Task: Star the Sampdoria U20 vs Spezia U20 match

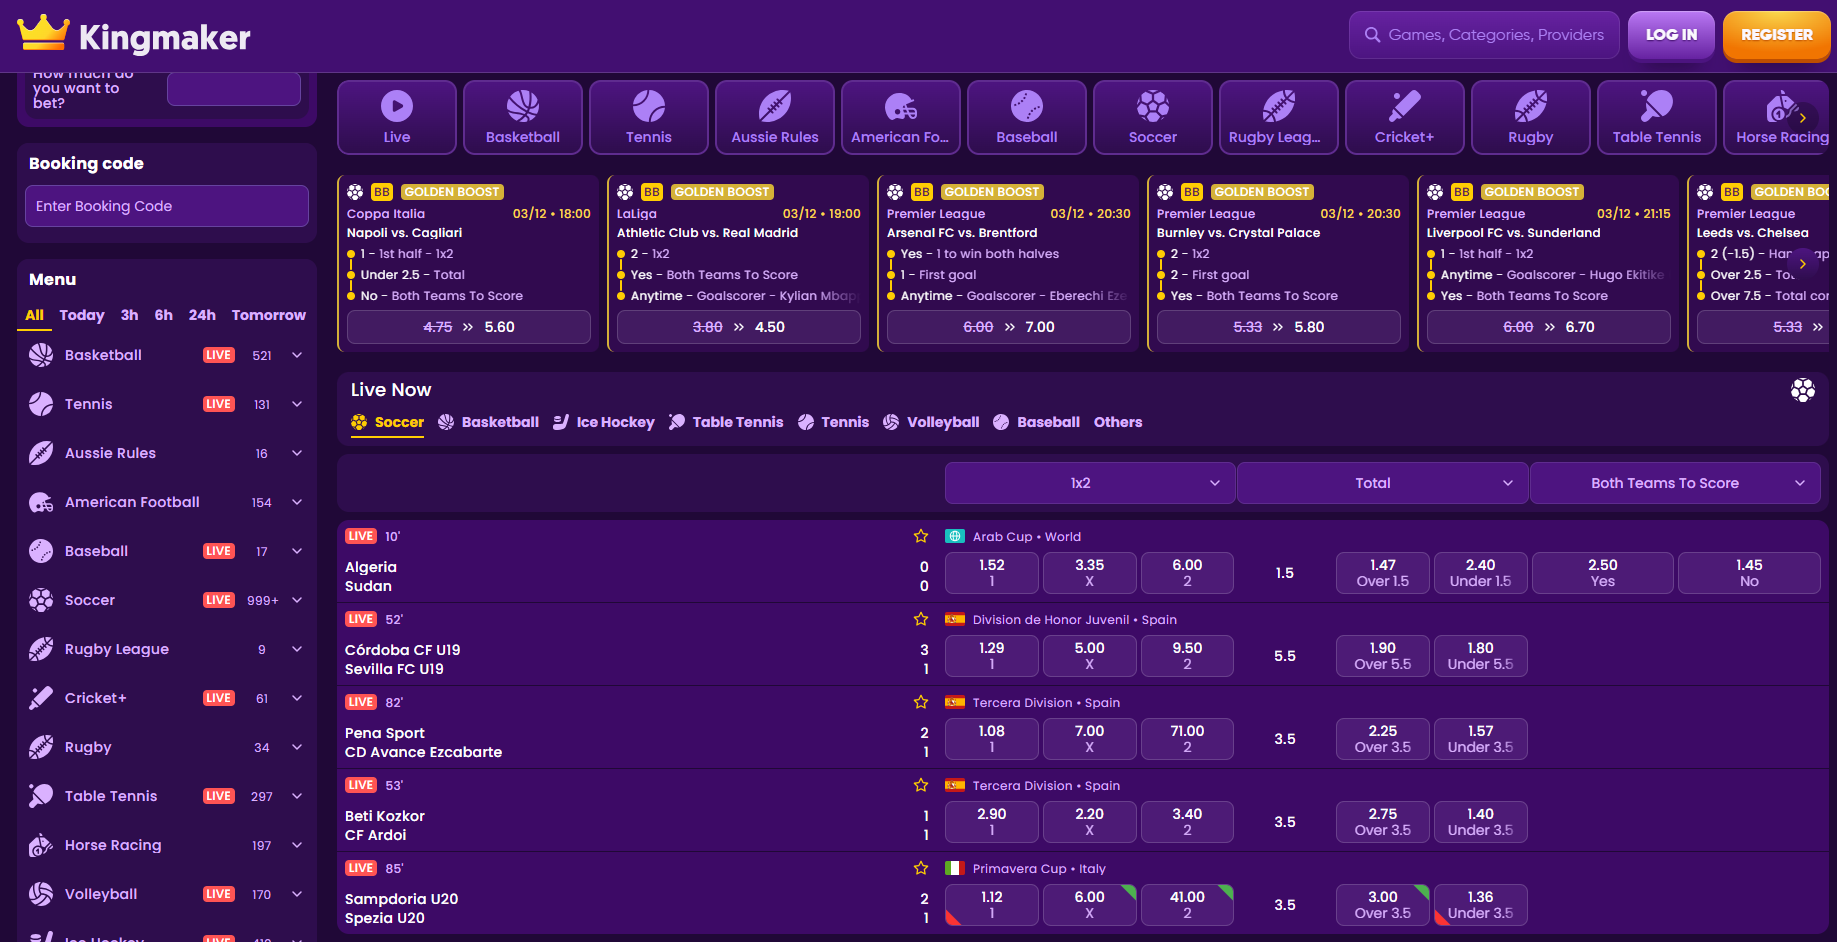Action: tap(920, 868)
